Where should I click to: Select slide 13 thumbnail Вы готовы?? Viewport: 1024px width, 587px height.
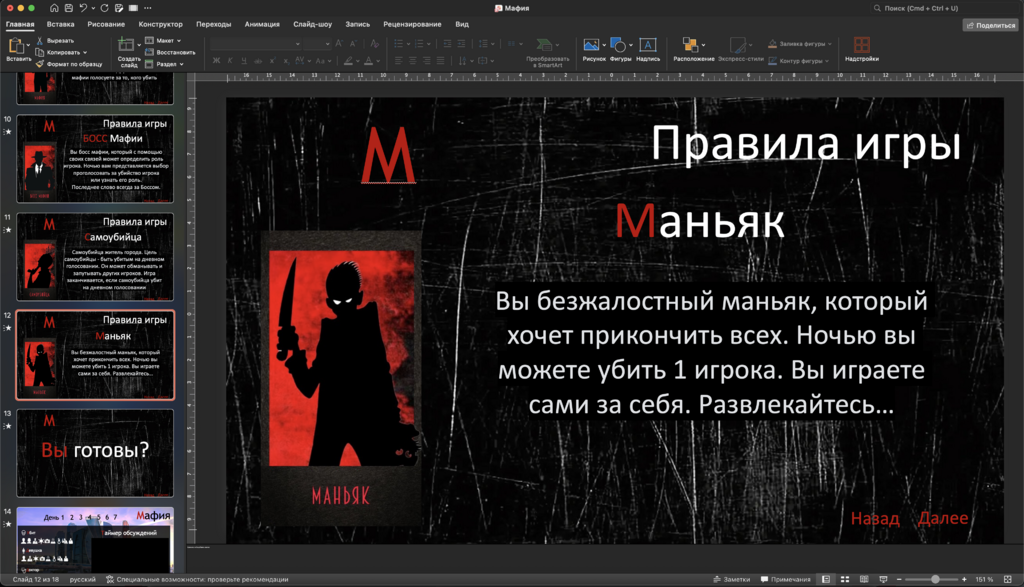pyautogui.click(x=95, y=453)
